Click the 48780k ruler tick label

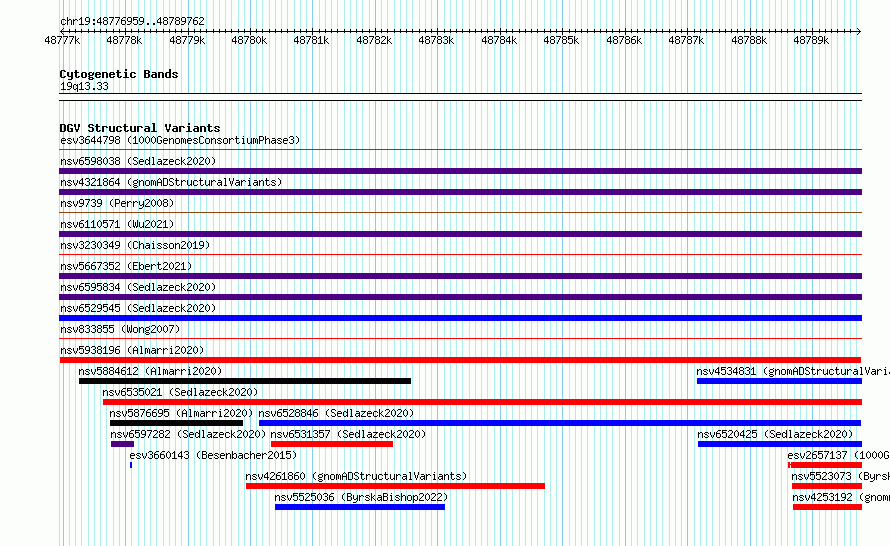click(x=249, y=40)
